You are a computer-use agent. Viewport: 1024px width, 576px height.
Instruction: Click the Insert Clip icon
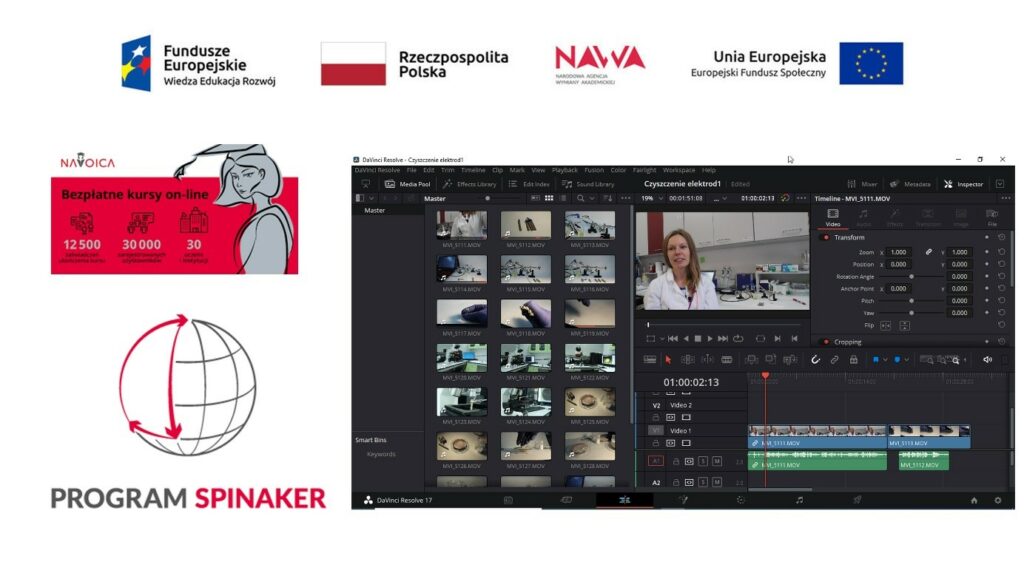pos(751,360)
